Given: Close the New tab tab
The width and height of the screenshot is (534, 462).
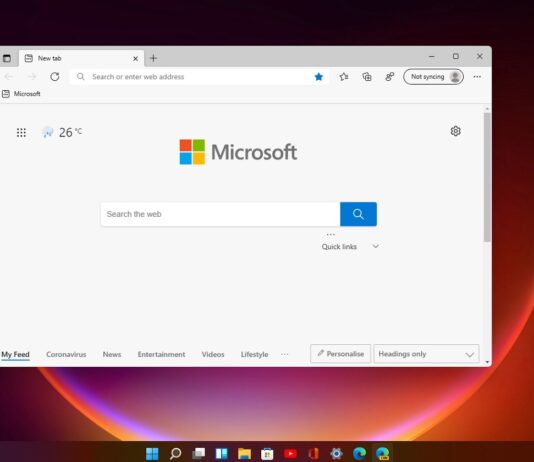Looking at the screenshot, I should [x=135, y=59].
